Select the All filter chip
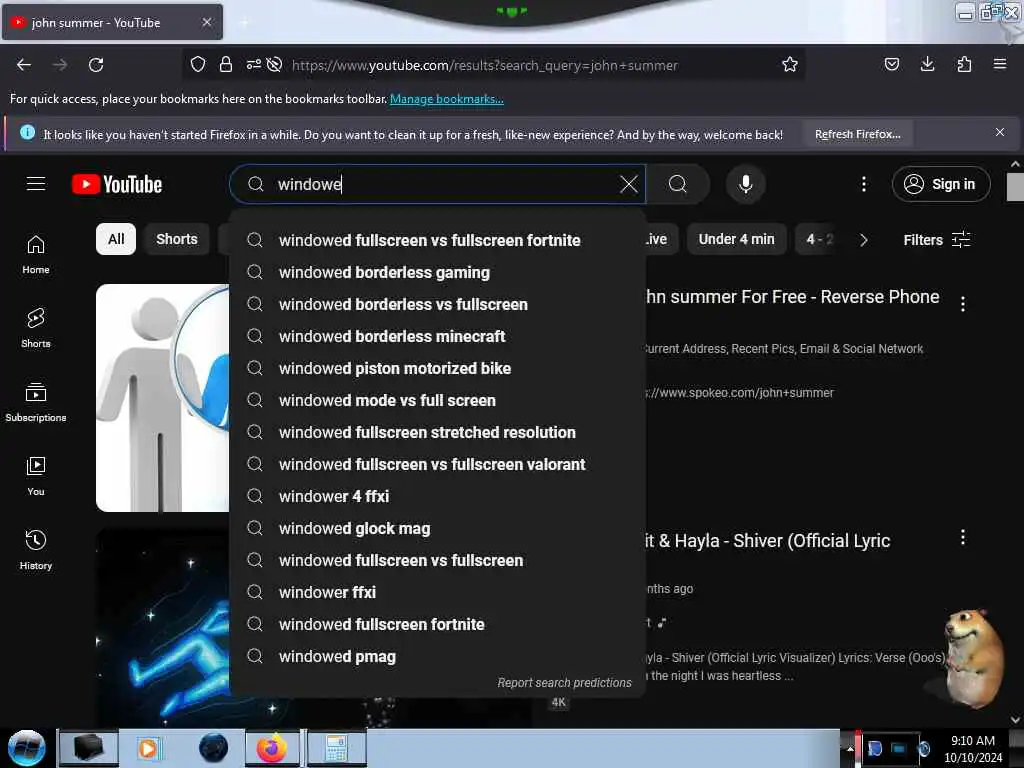 (x=116, y=239)
